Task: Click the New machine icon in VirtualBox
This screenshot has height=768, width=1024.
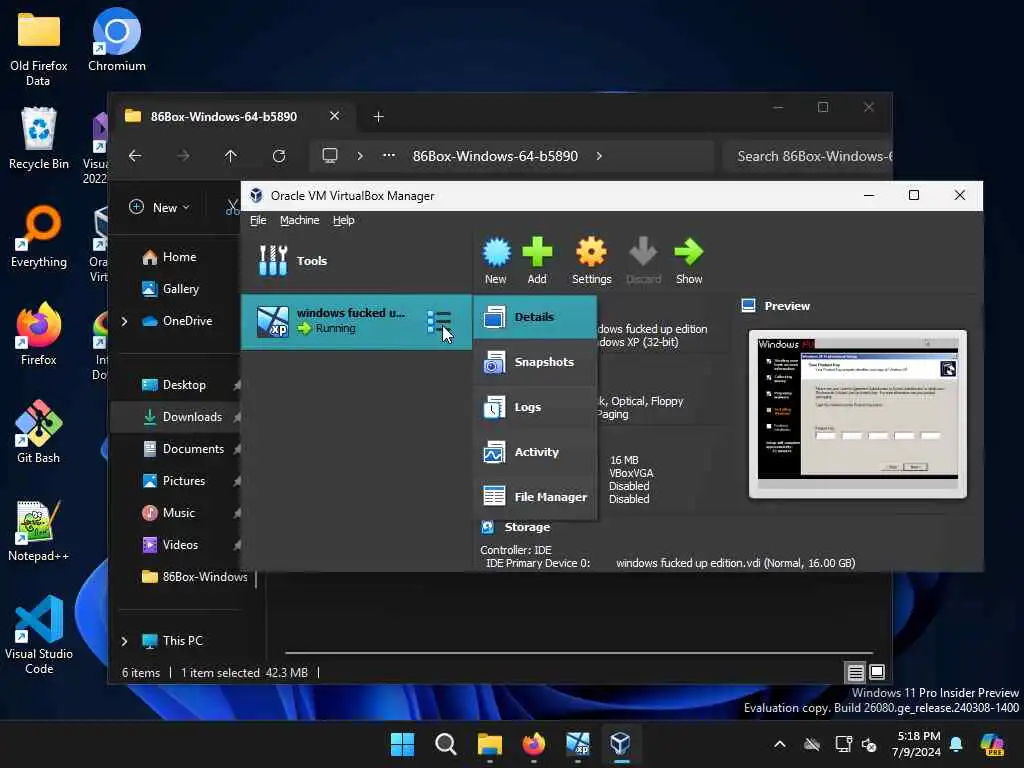Action: click(x=496, y=261)
